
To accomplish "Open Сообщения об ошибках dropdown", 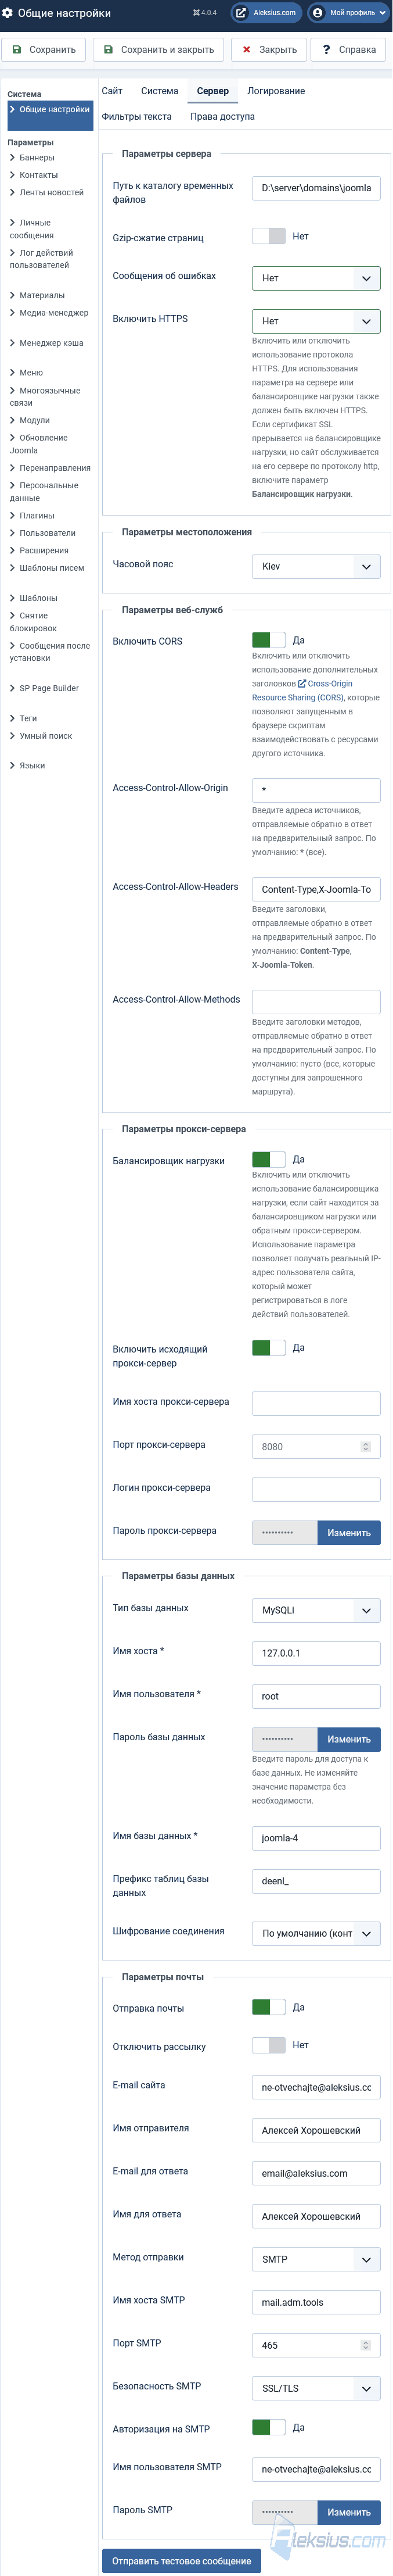I will 316,278.
